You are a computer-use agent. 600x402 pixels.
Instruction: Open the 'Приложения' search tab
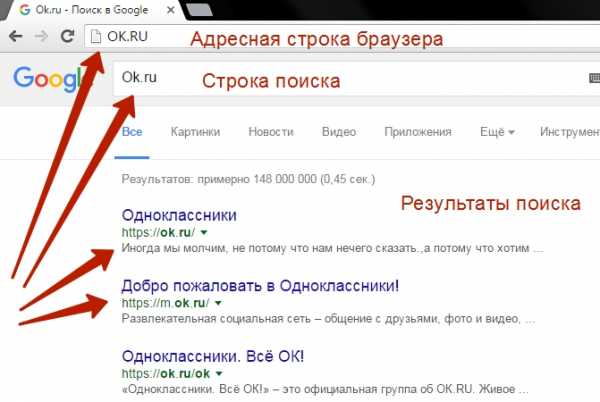[x=418, y=132]
